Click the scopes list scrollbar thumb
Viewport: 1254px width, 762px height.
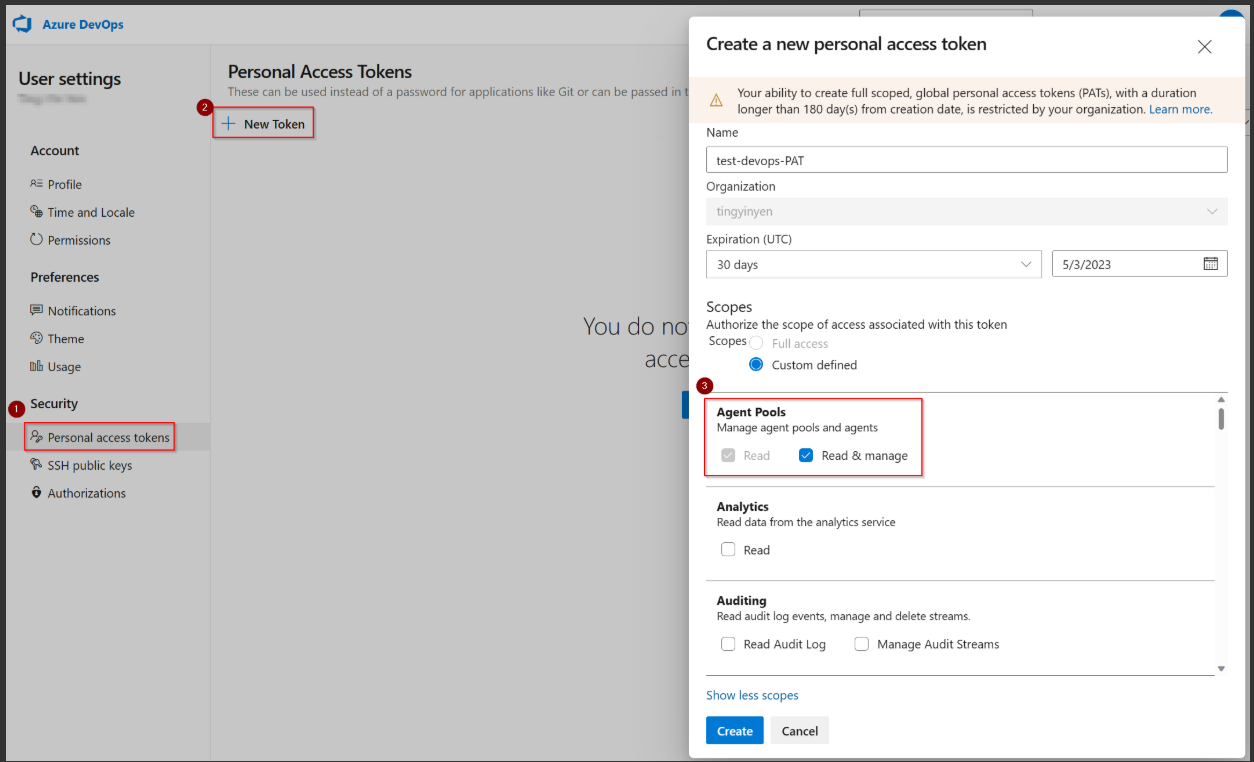pyautogui.click(x=1221, y=419)
